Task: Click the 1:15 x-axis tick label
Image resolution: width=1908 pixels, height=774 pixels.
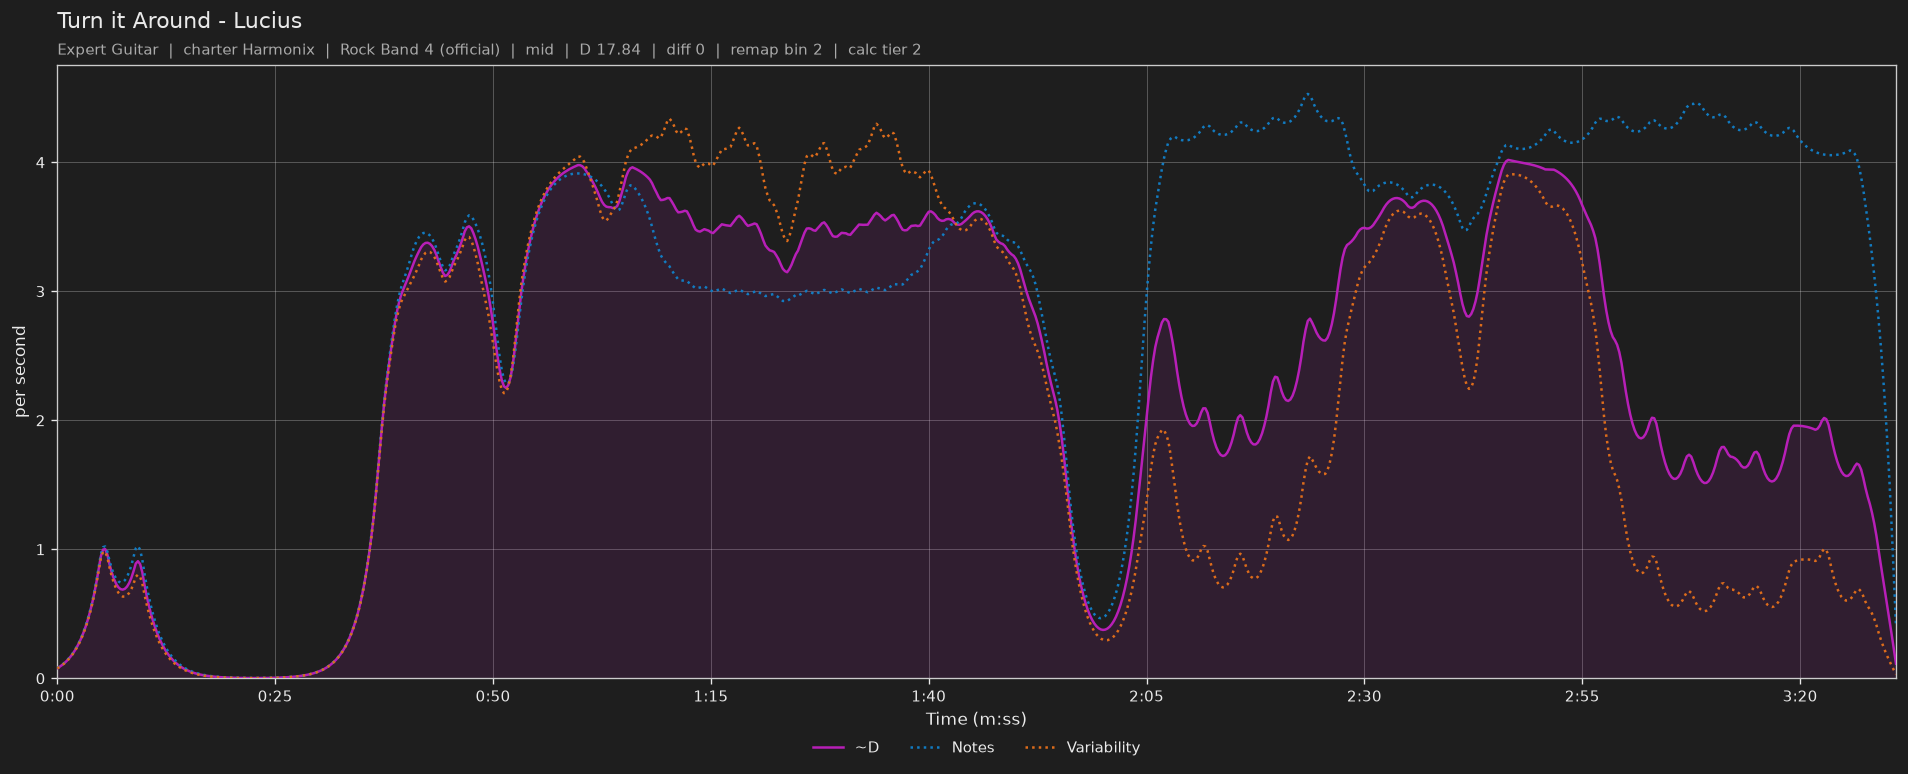Action: (711, 696)
